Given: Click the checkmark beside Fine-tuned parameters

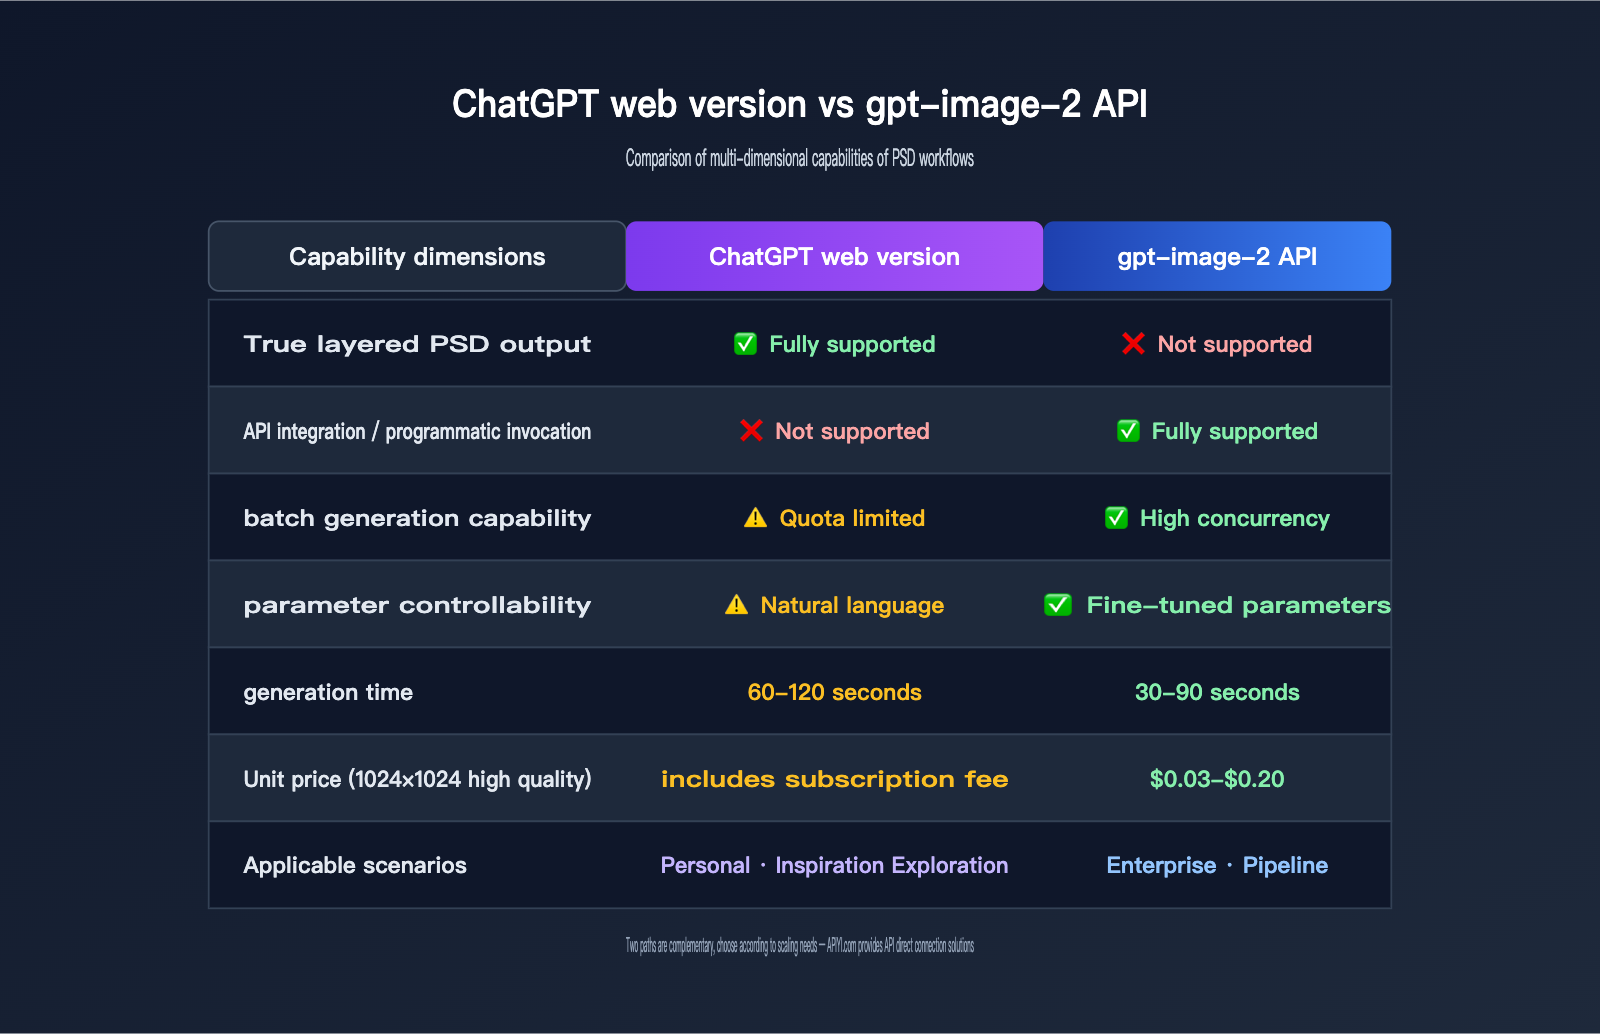Looking at the screenshot, I should coord(1058,605).
